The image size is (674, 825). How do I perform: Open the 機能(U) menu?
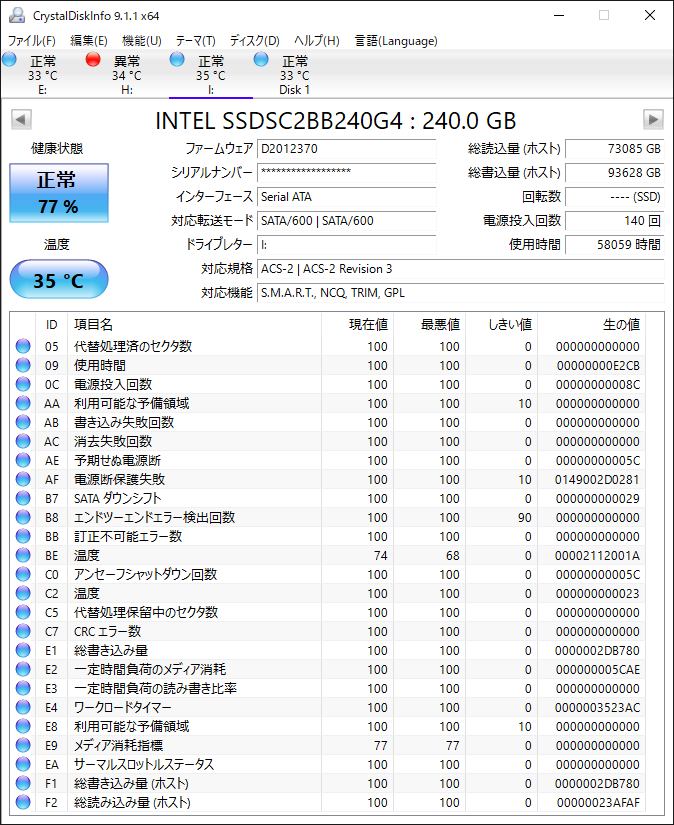pos(141,40)
